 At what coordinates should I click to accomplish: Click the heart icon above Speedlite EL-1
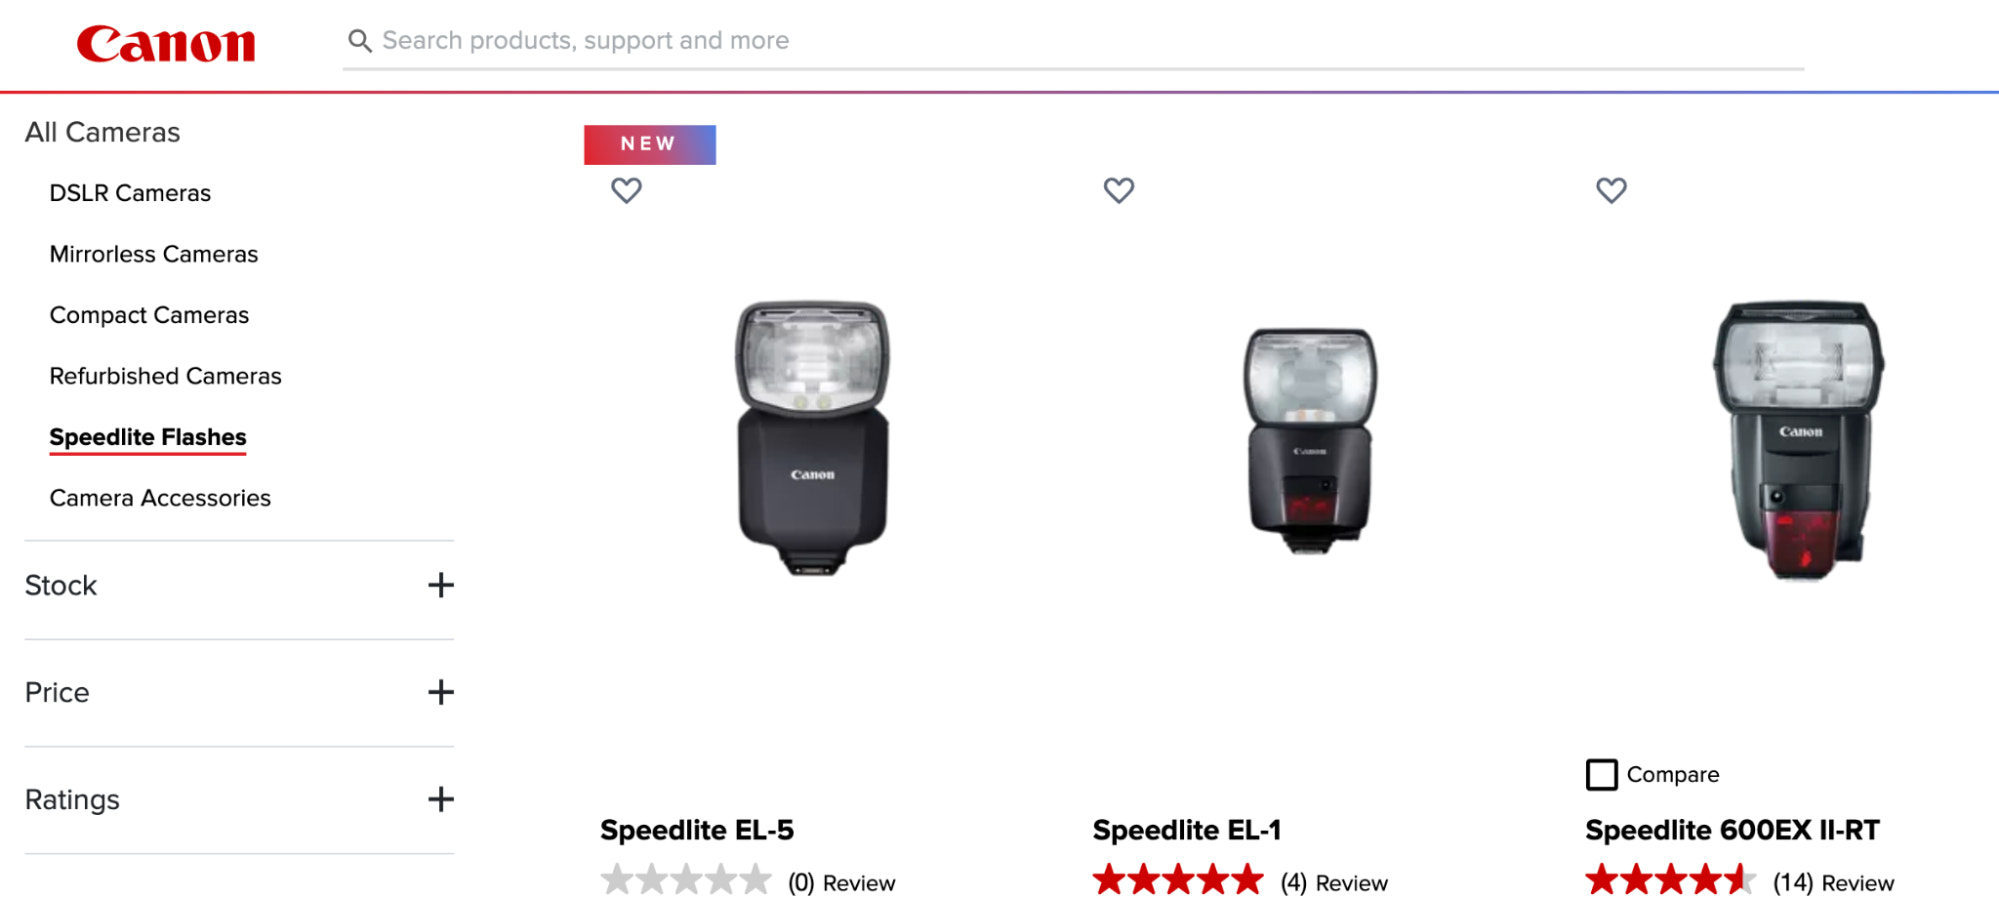click(1119, 190)
